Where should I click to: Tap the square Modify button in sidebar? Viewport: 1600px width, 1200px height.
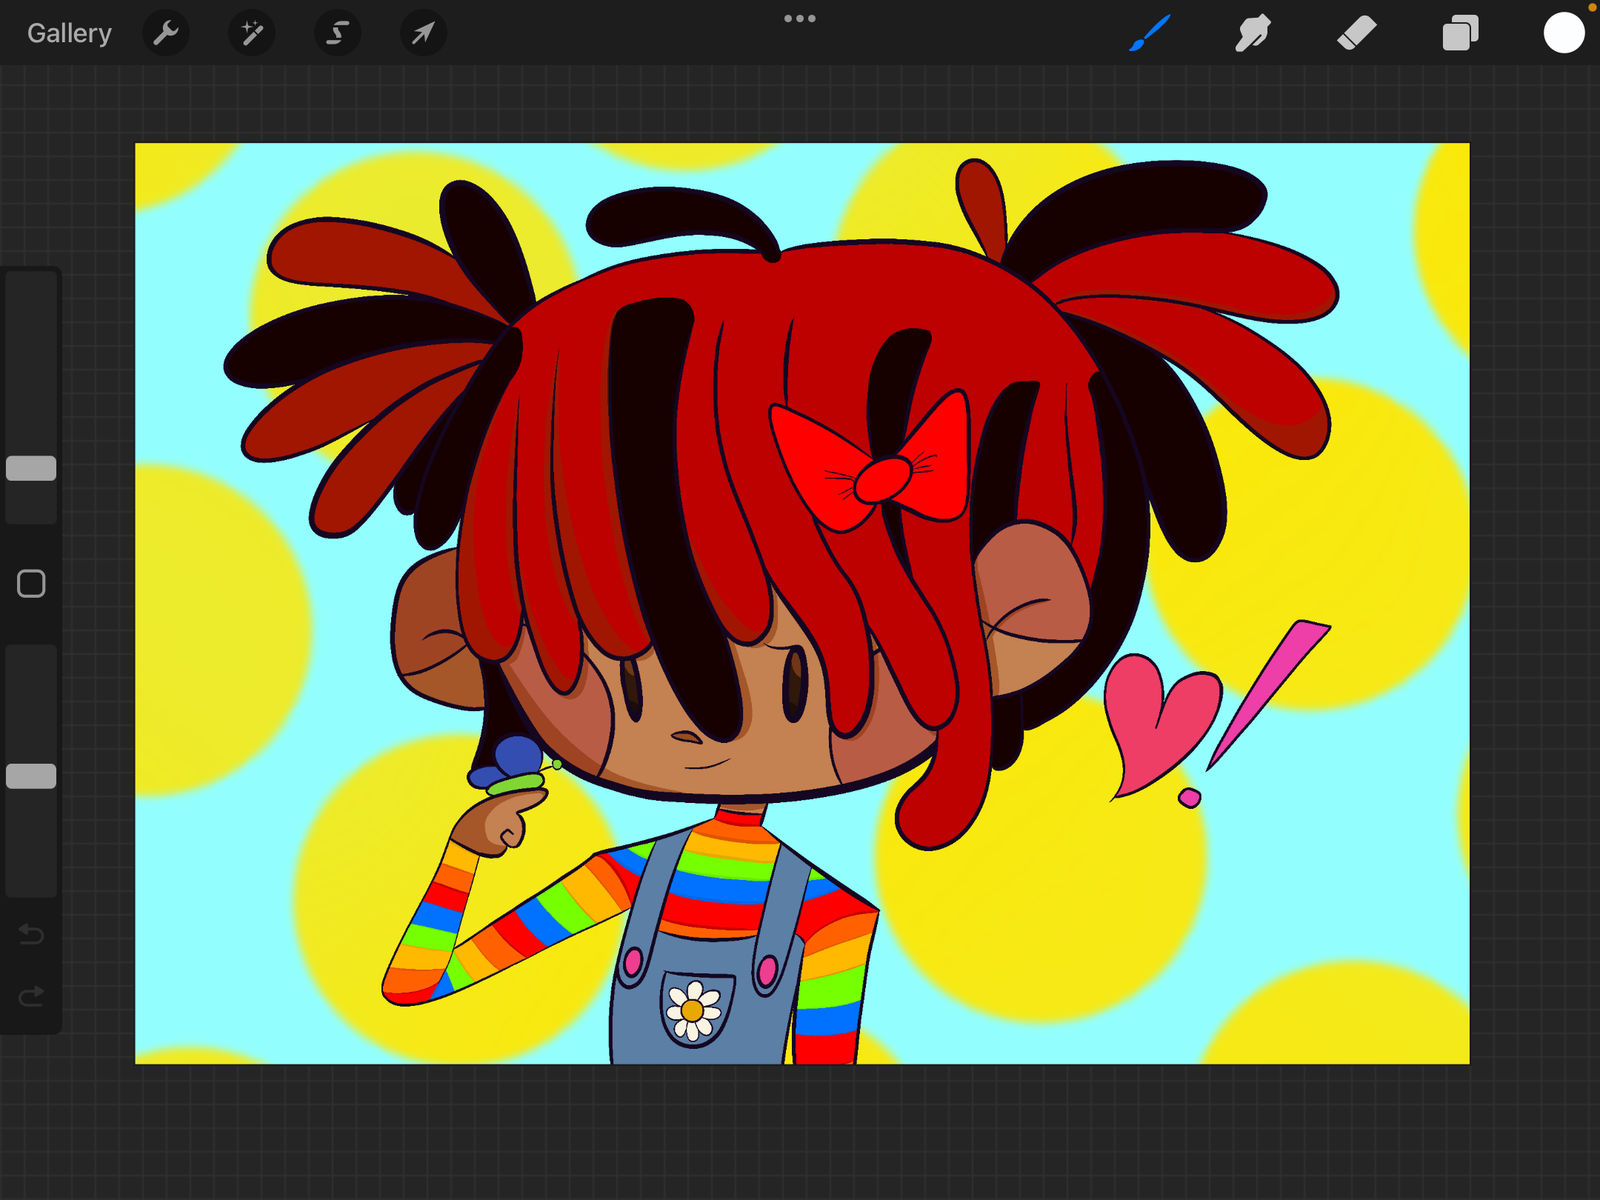pos(31,584)
